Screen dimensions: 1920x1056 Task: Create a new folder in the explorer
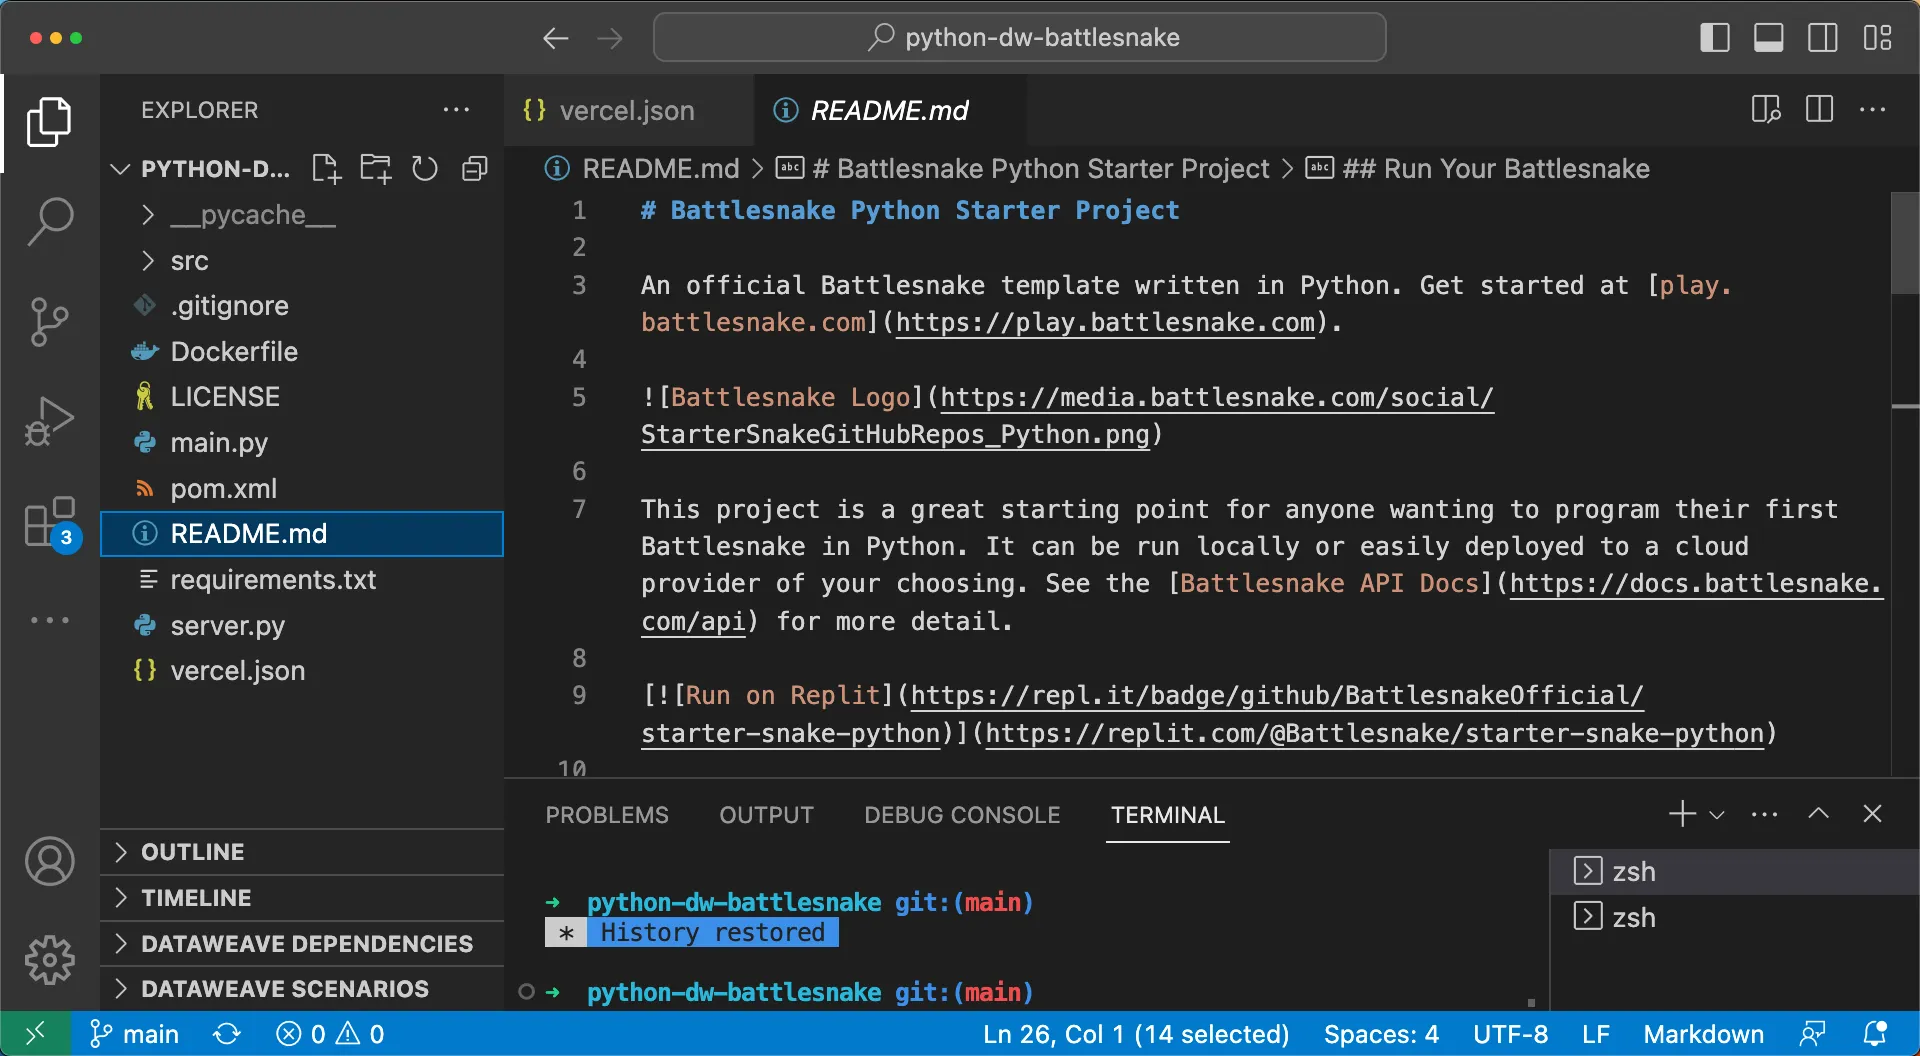pos(376,169)
